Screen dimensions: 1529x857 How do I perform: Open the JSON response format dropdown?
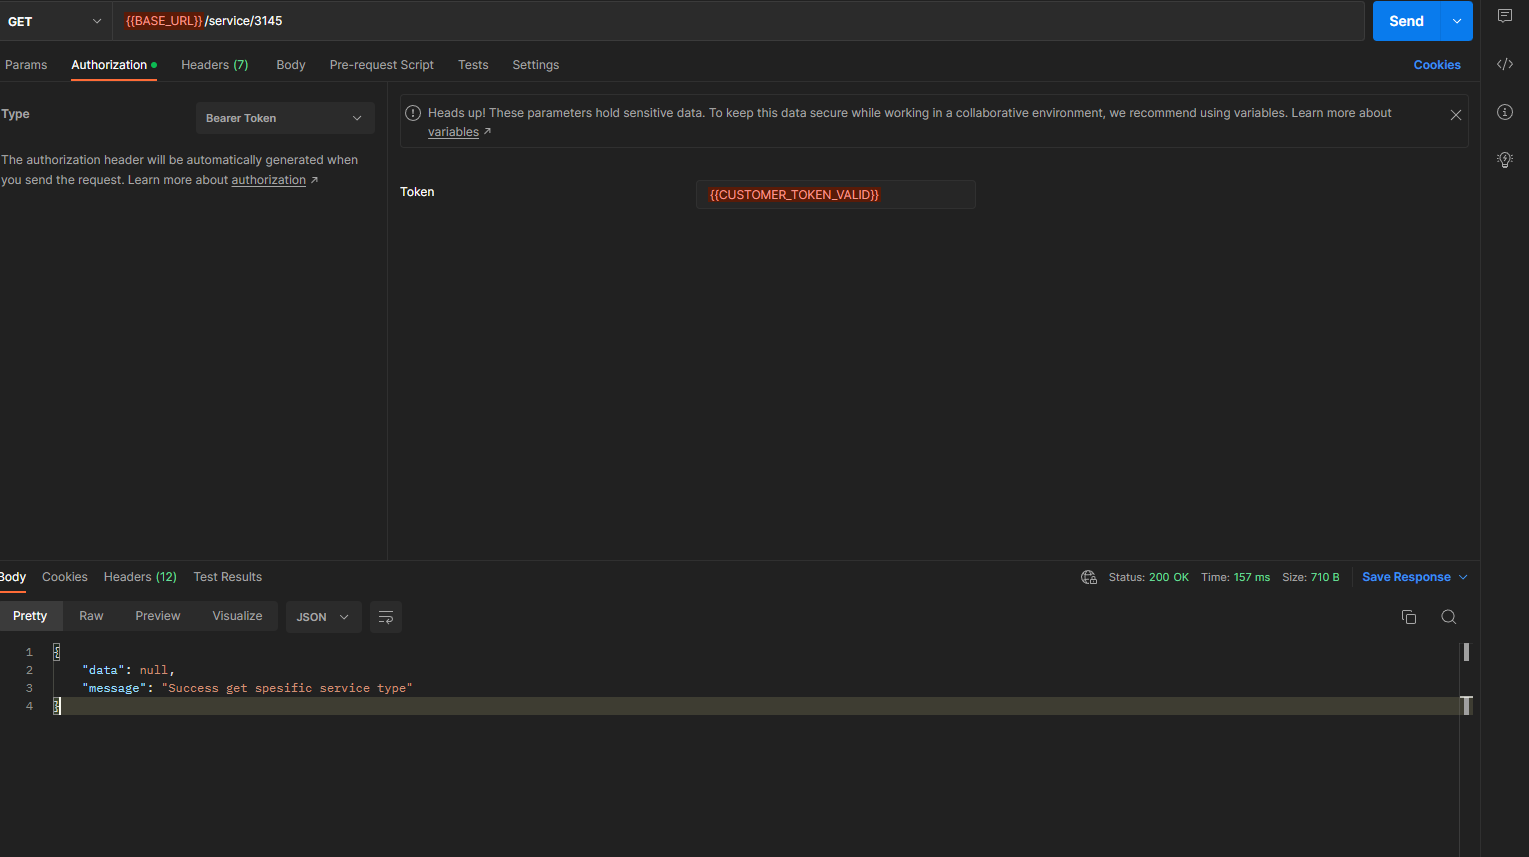point(323,617)
